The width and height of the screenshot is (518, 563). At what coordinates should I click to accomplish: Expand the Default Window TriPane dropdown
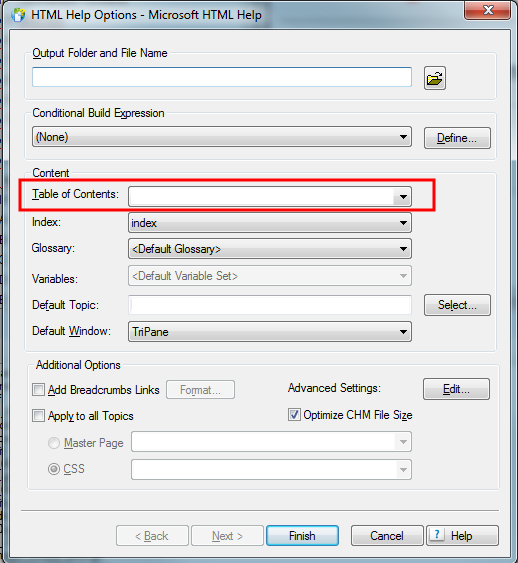[270, 331]
